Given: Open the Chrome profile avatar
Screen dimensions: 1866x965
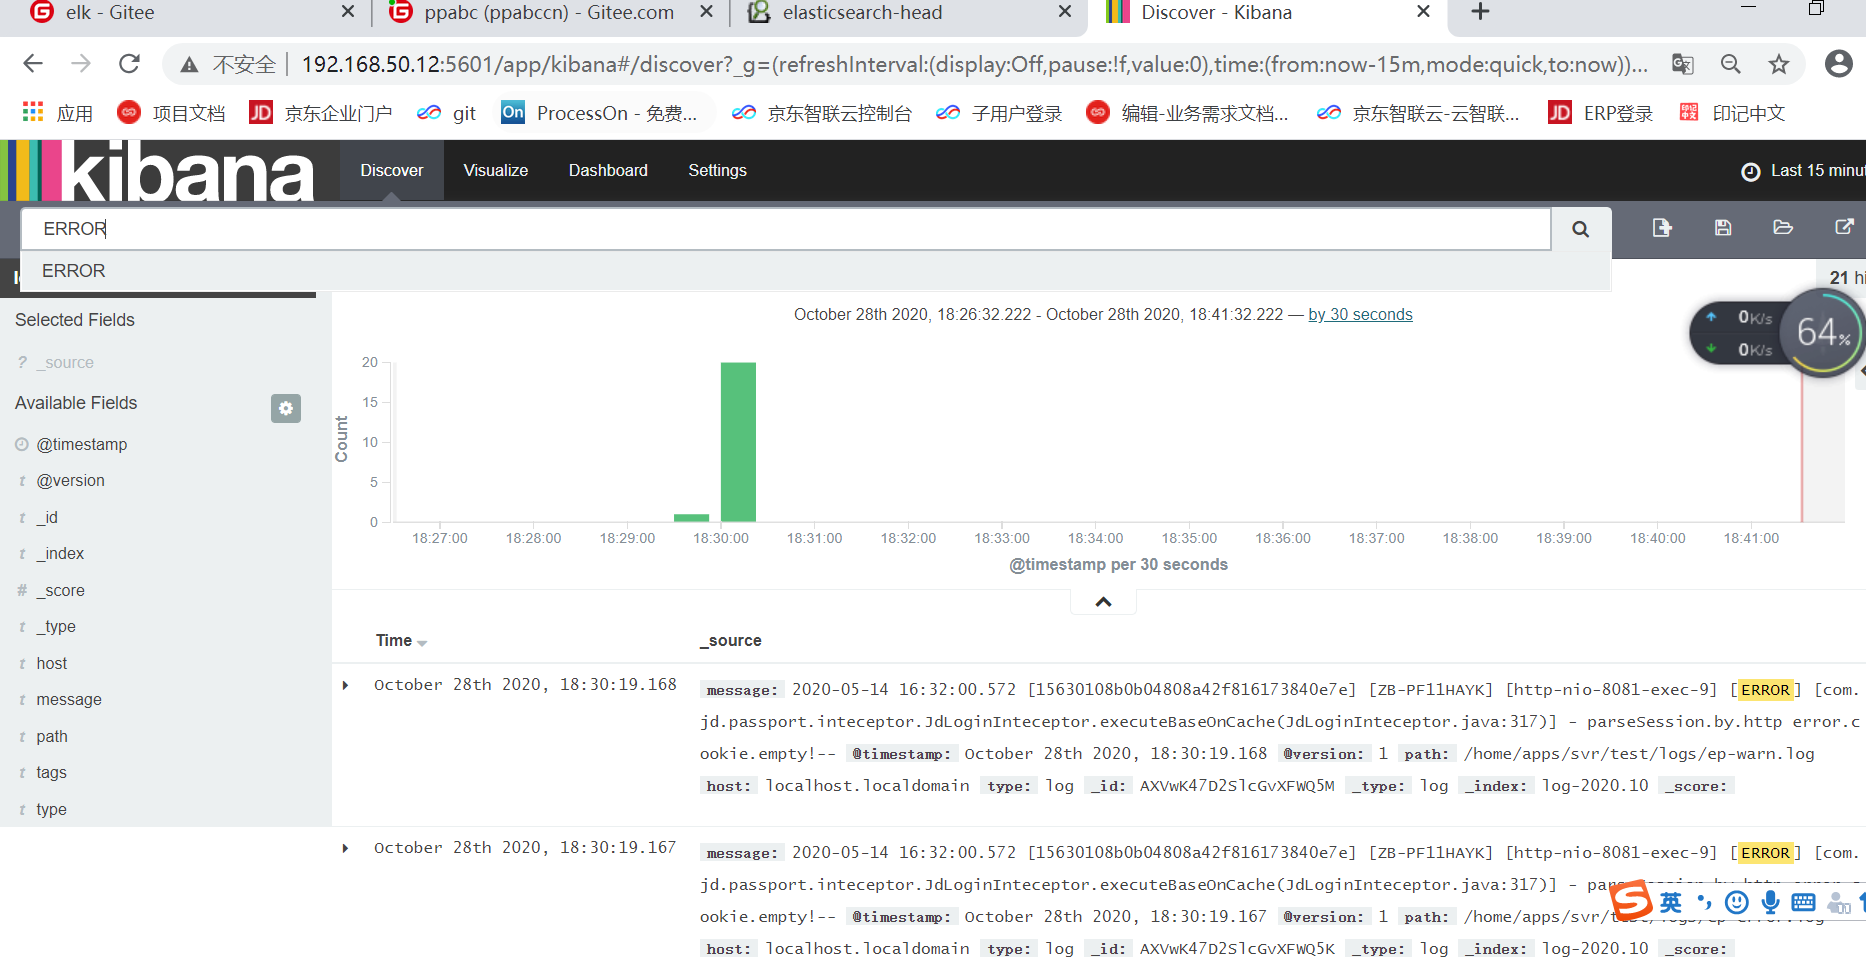Looking at the screenshot, I should click(x=1839, y=64).
